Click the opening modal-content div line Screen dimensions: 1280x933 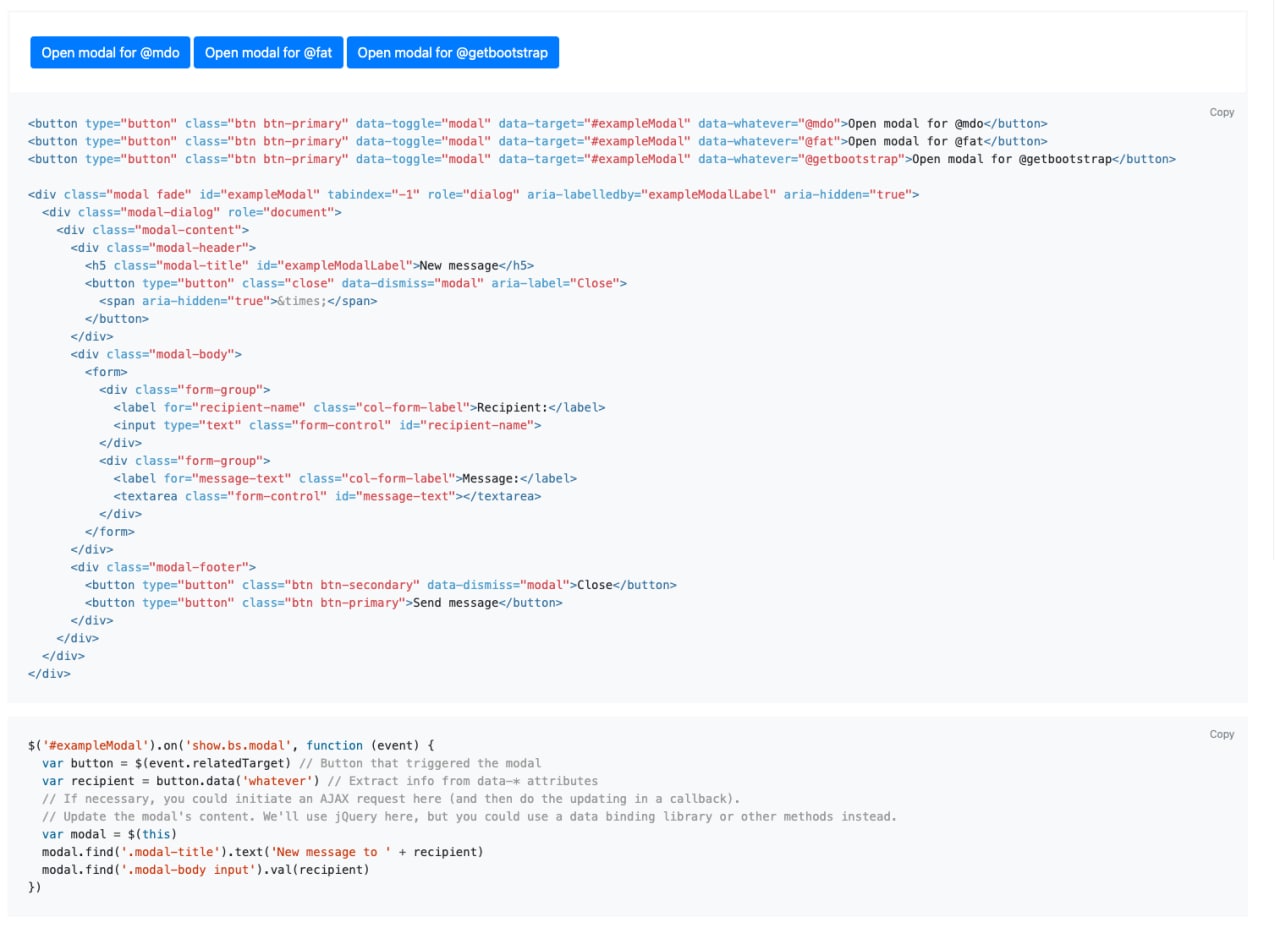pyautogui.click(x=153, y=230)
